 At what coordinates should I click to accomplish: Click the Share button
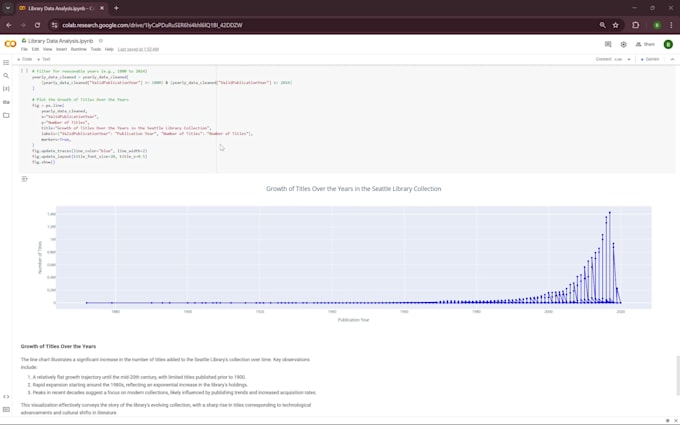(645, 44)
